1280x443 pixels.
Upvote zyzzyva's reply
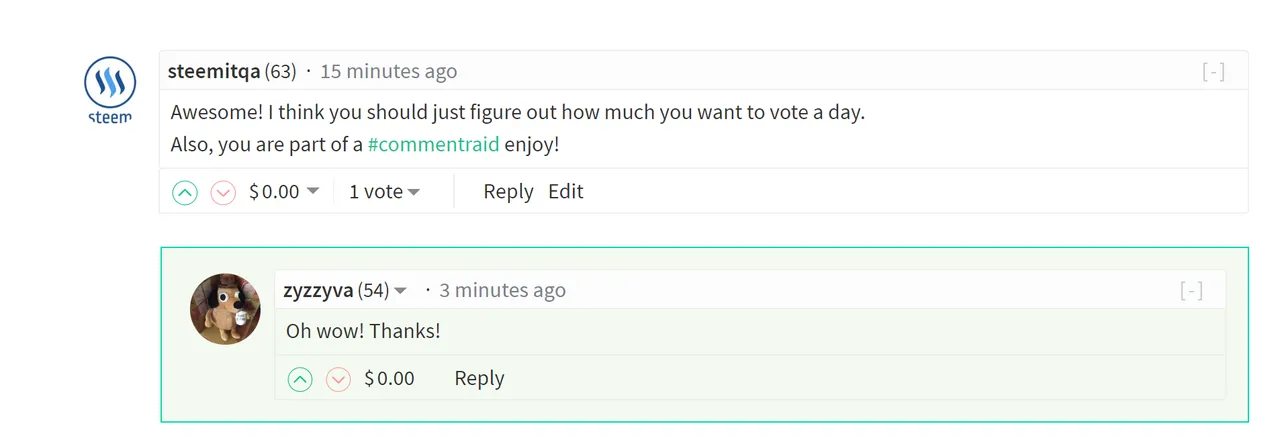[x=300, y=379]
